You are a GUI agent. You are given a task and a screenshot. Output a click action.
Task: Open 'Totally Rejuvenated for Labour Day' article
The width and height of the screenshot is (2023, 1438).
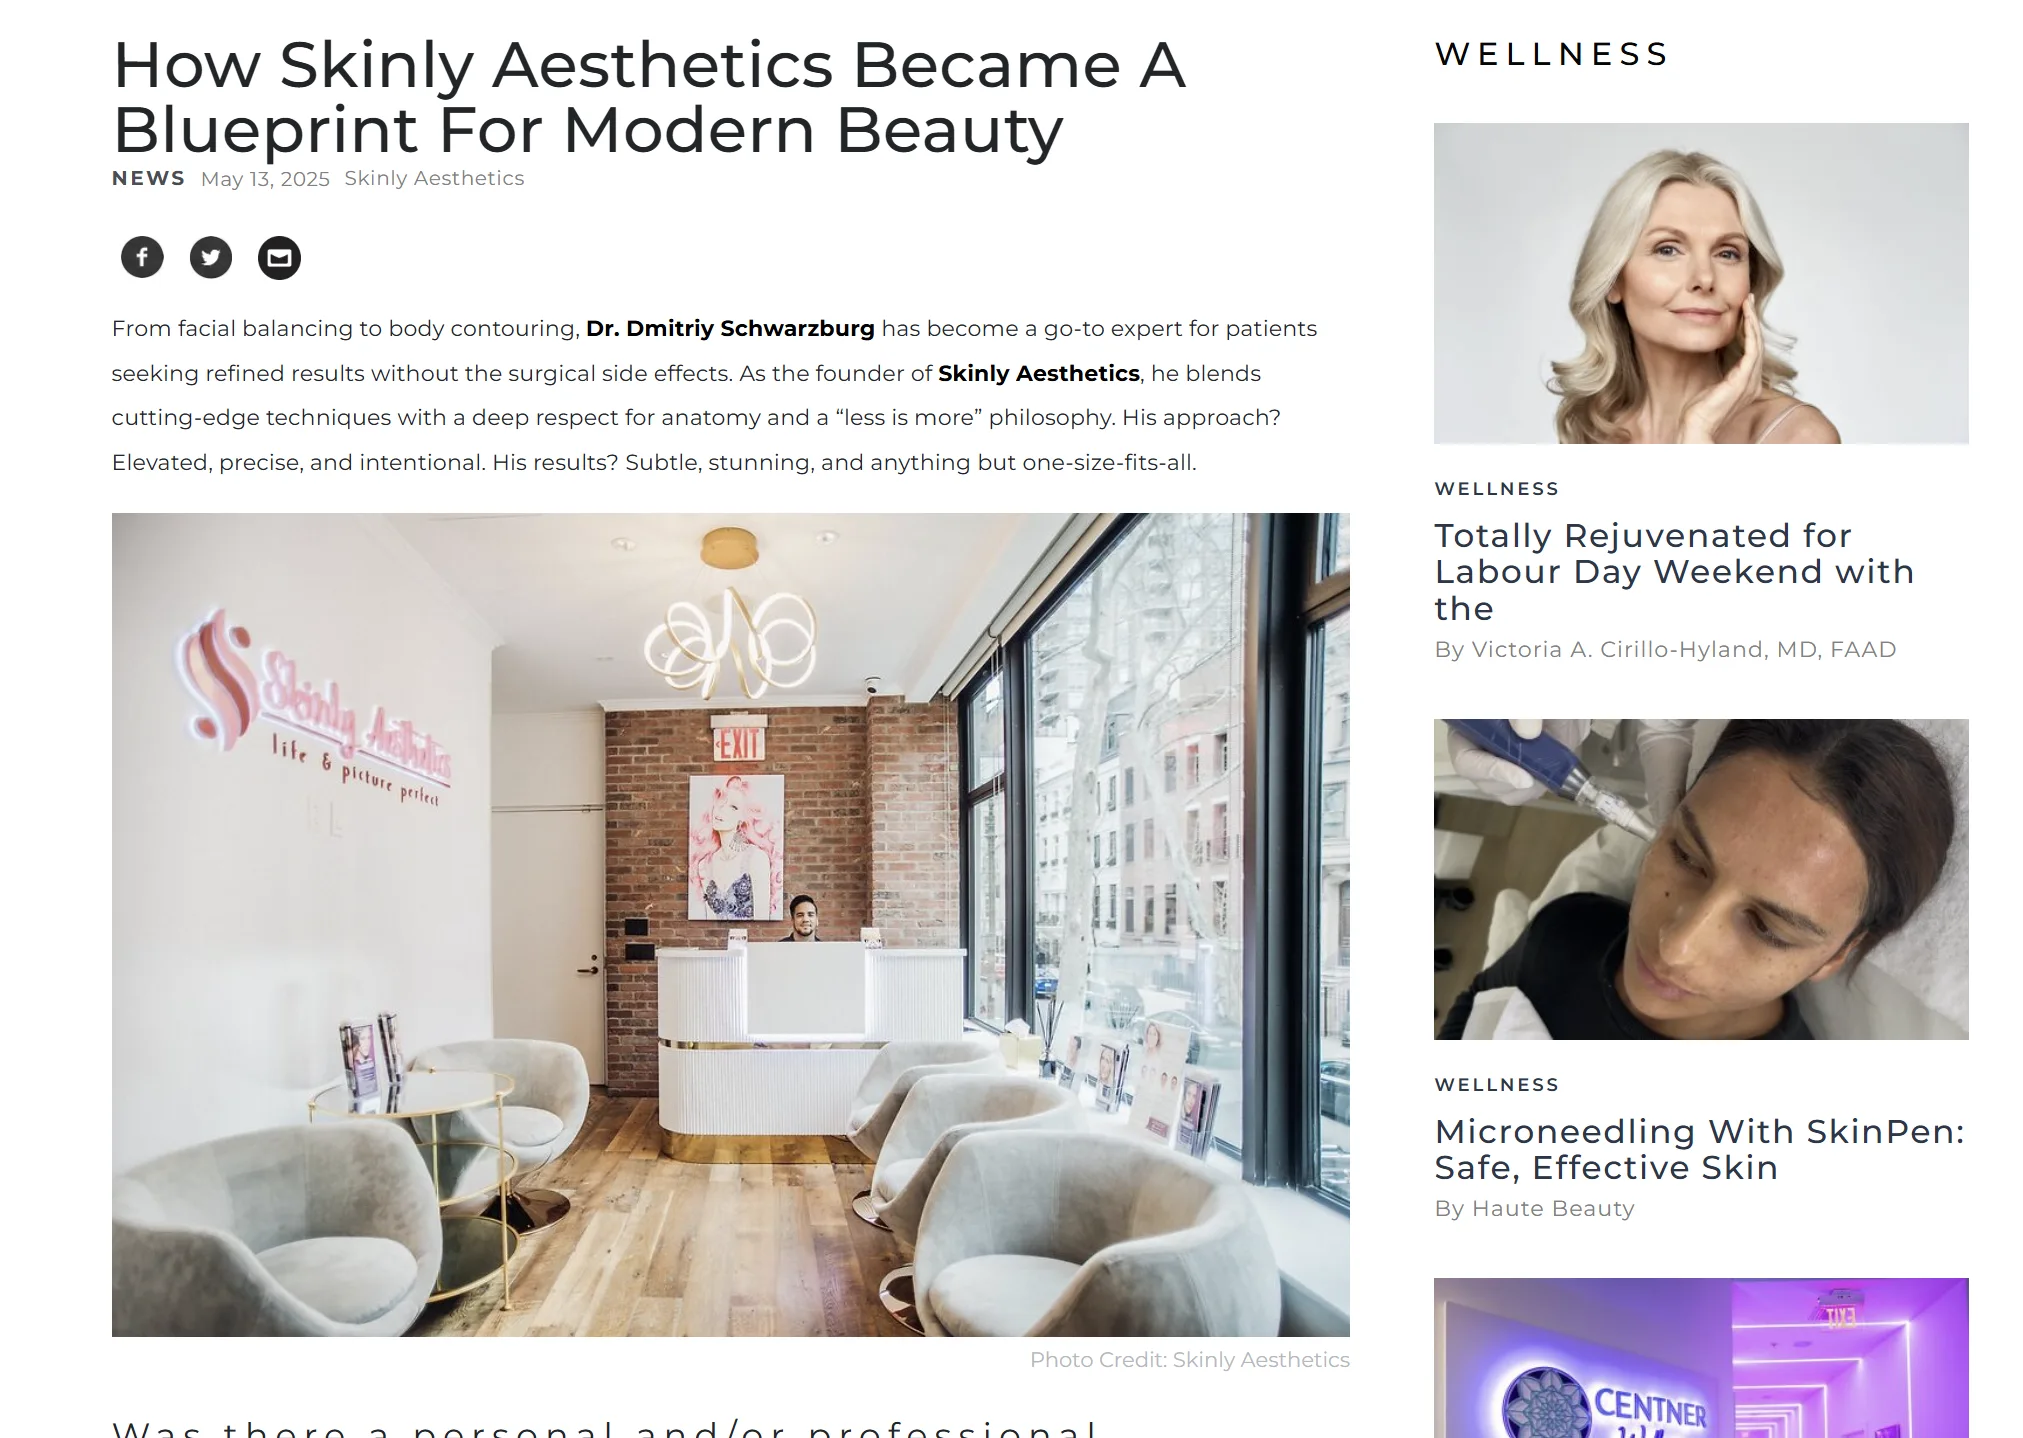[1674, 572]
